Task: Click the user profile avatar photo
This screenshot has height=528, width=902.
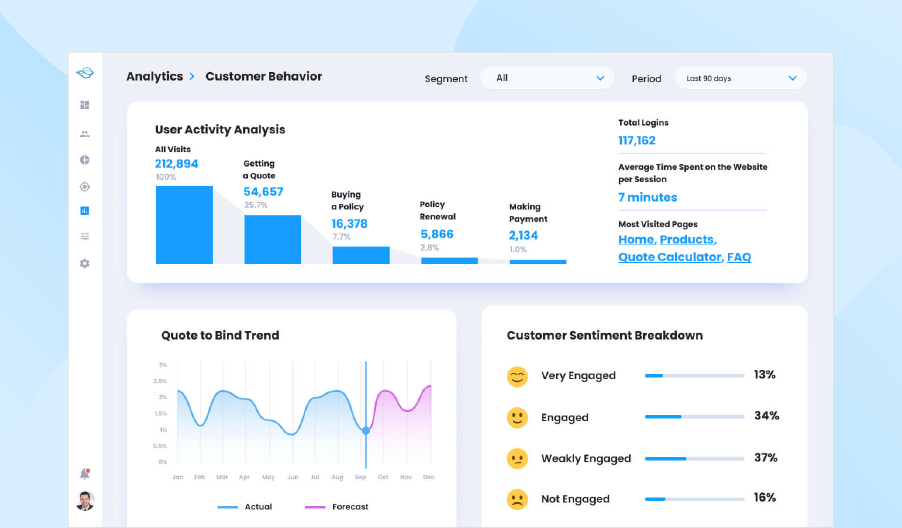Action: (x=85, y=501)
